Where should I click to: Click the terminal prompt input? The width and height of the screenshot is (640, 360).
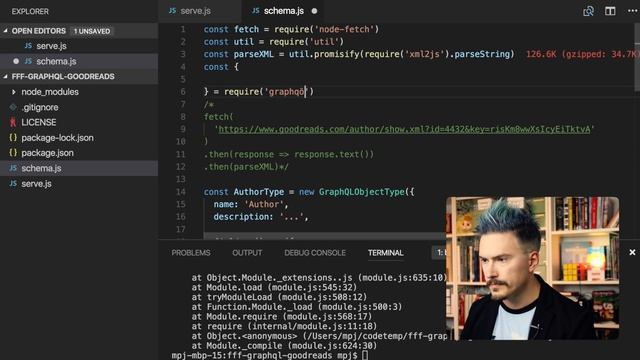(x=365, y=355)
